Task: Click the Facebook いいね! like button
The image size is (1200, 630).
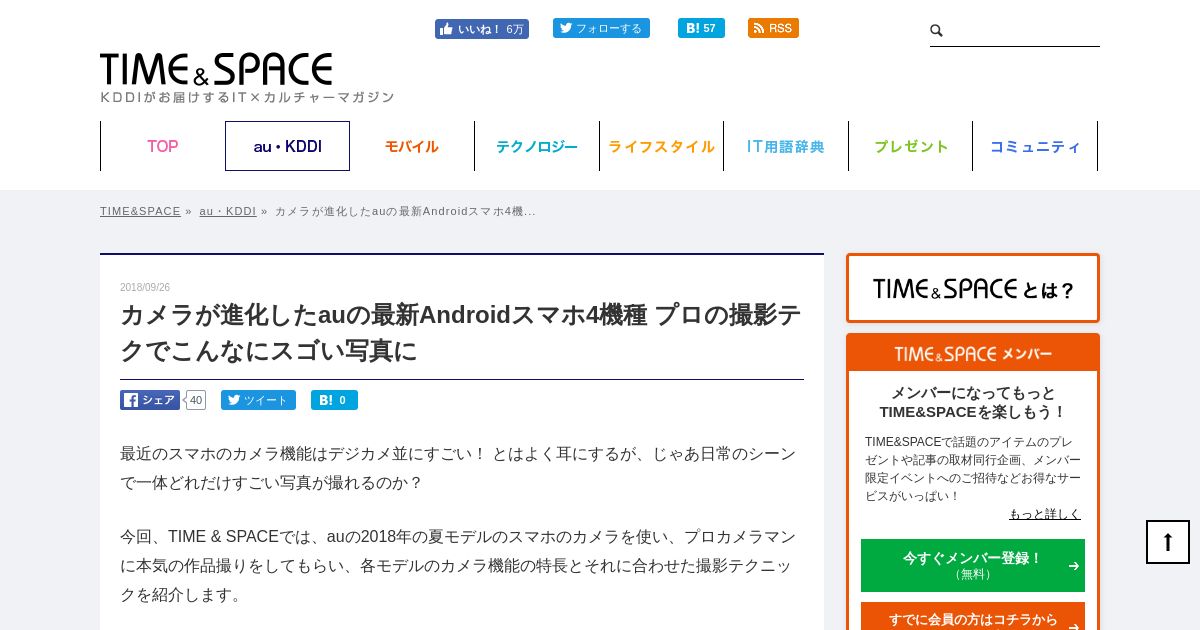Action: coord(482,29)
